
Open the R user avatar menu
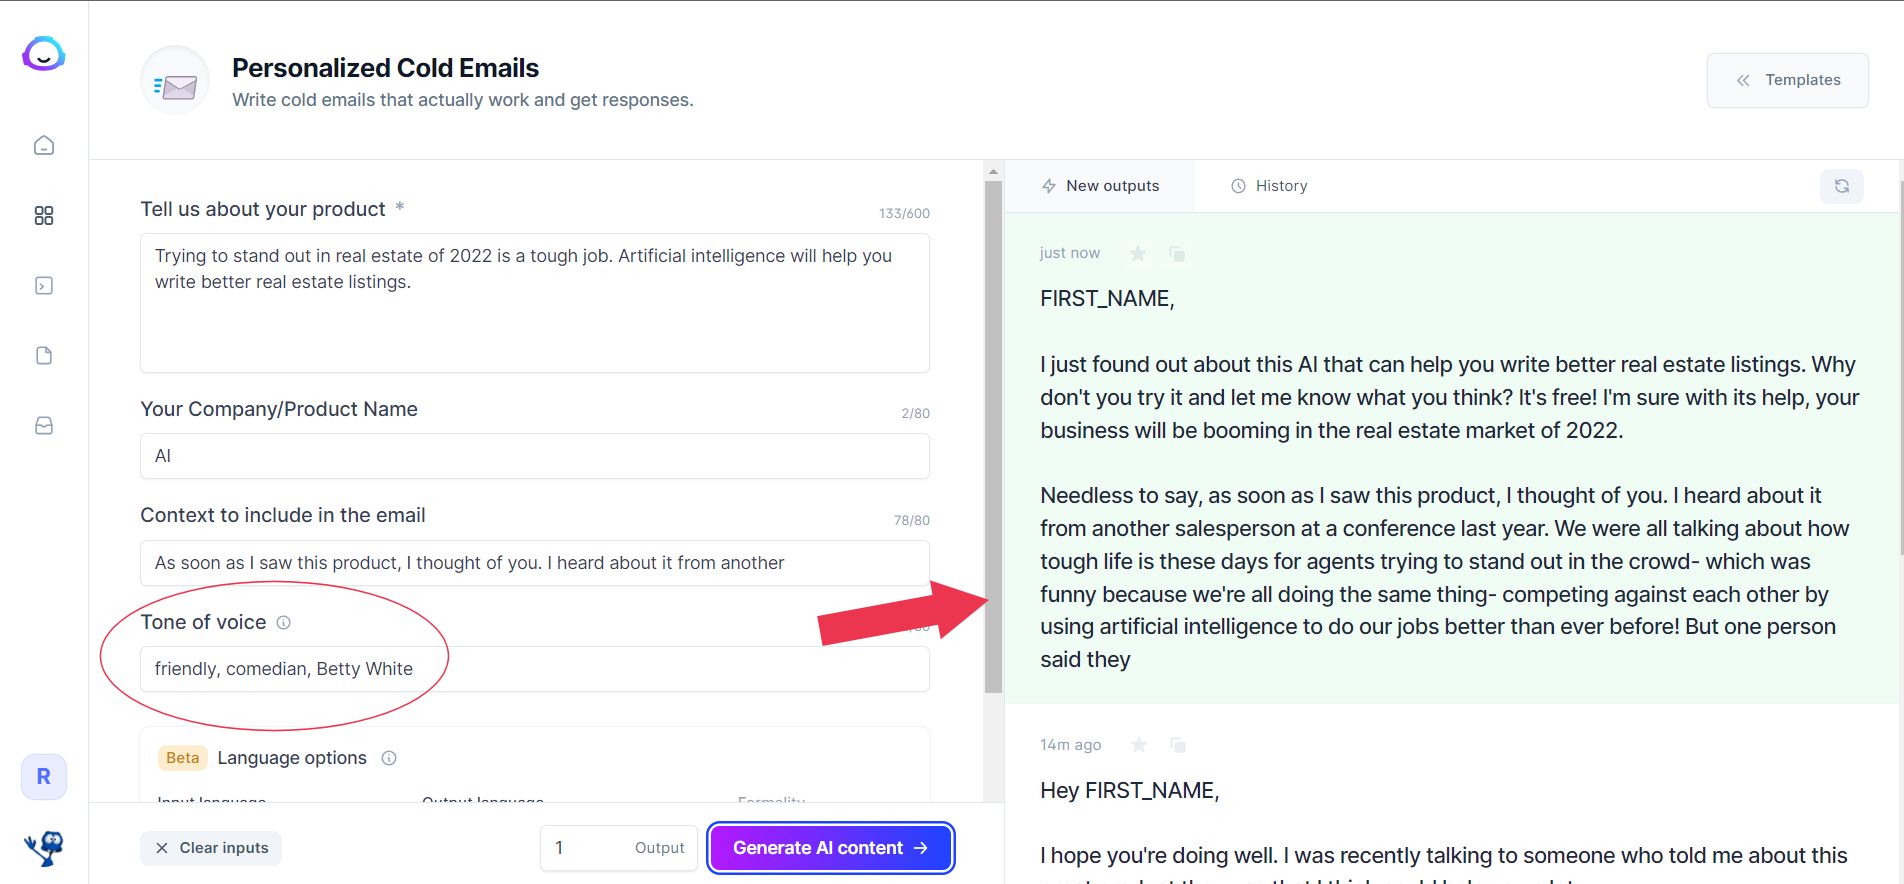tap(44, 777)
